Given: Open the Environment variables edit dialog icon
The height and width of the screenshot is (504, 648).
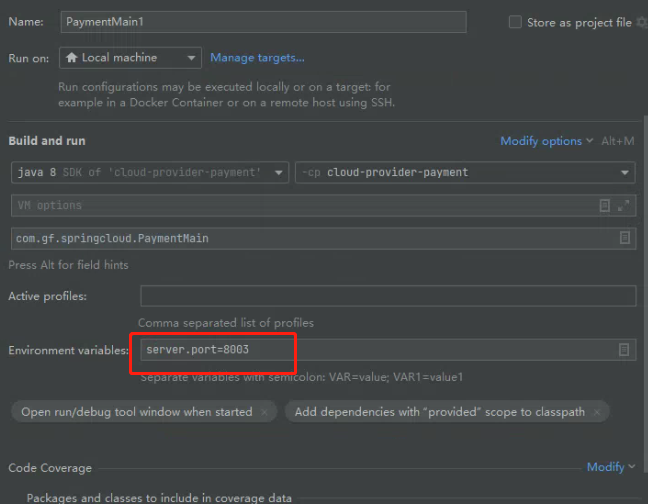Looking at the screenshot, I should coord(624,349).
